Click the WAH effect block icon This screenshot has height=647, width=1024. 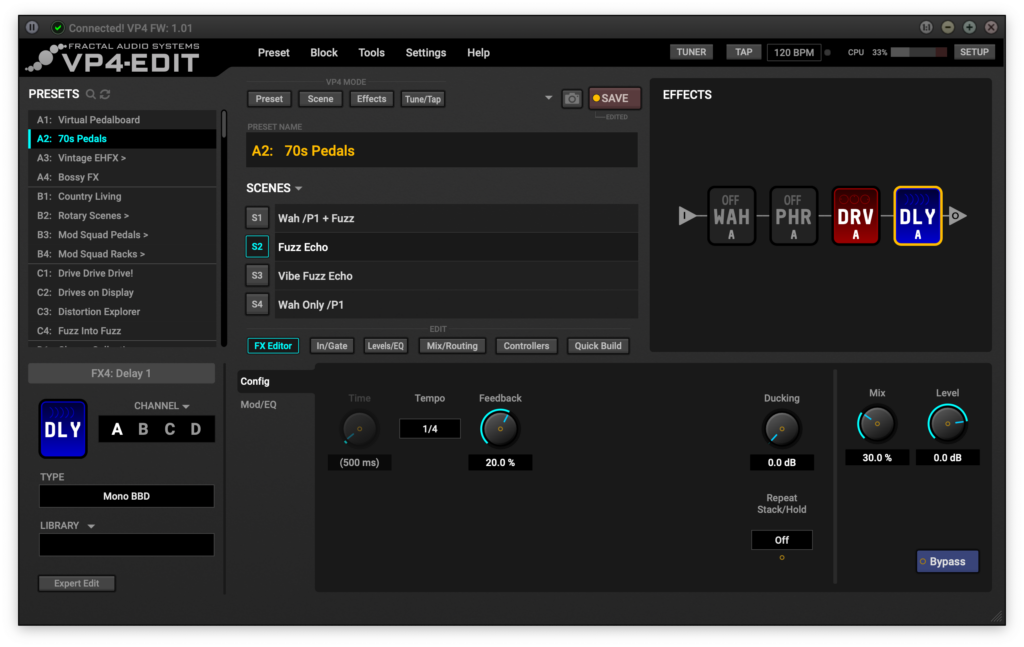(x=731, y=216)
